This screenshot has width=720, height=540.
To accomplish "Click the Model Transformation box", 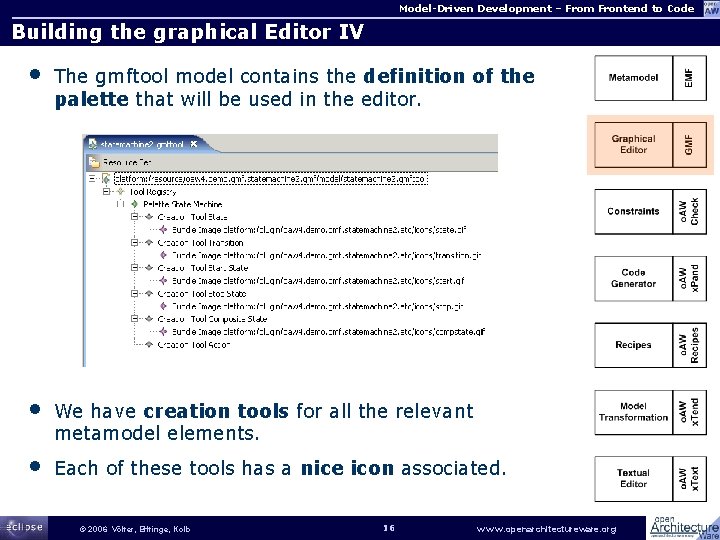I will tap(633, 412).
